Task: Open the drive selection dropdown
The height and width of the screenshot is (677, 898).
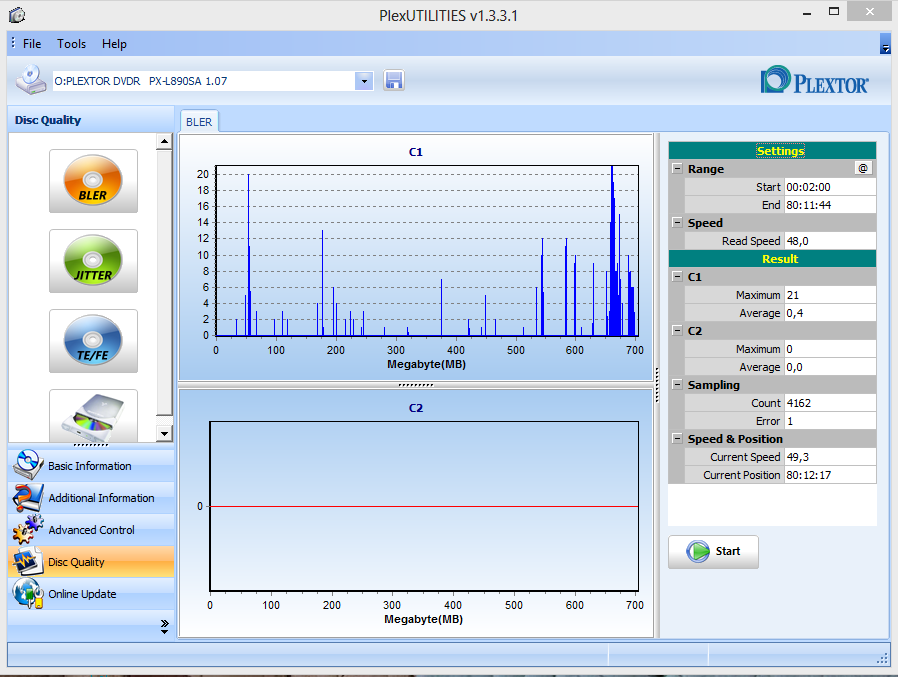Action: click(364, 81)
